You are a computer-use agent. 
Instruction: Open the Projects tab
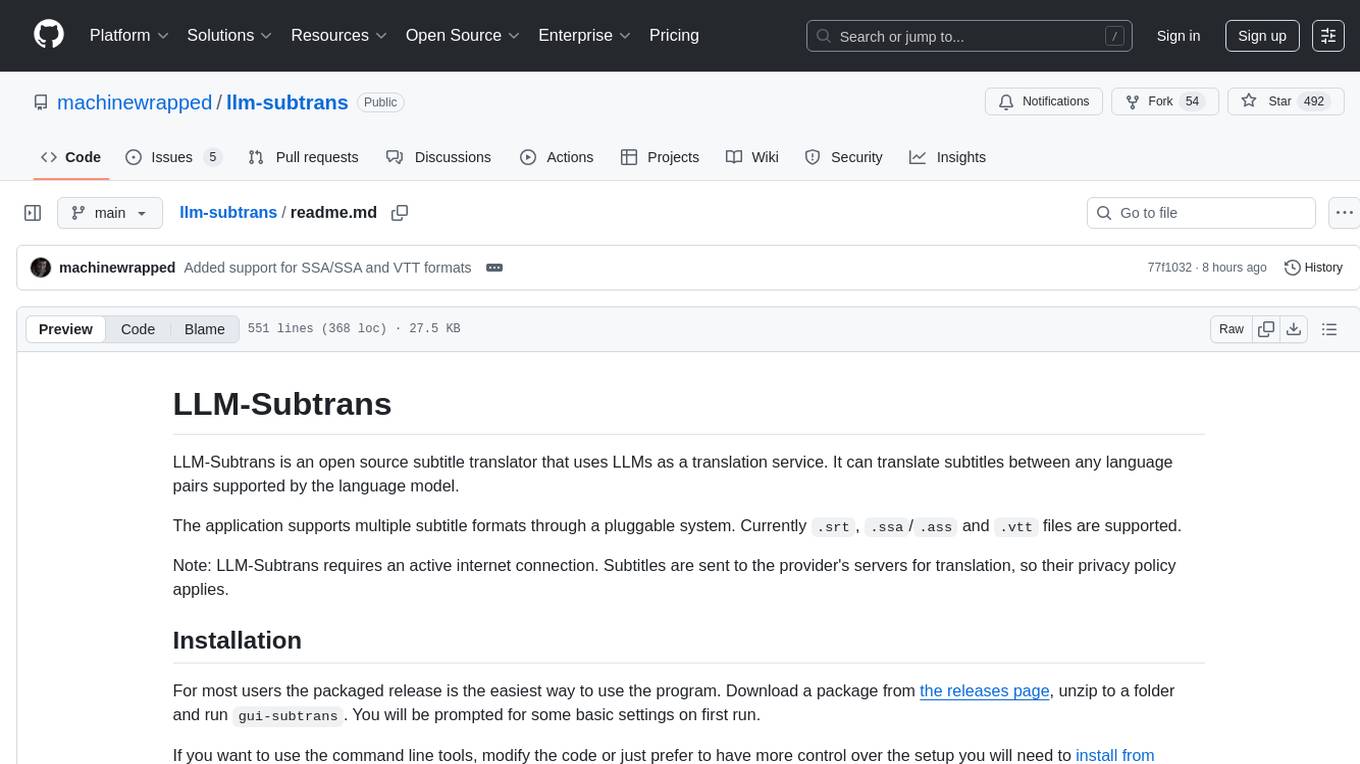(660, 157)
